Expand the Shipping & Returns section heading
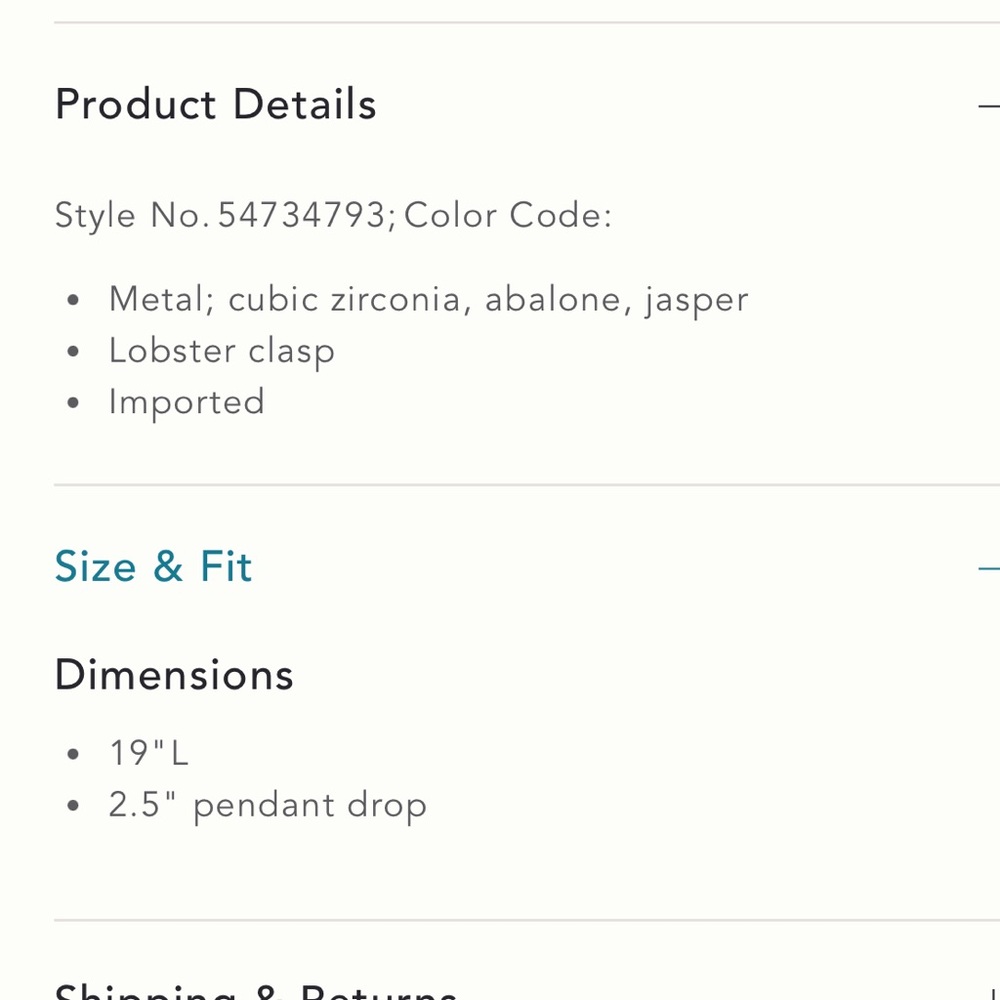 tap(255, 990)
